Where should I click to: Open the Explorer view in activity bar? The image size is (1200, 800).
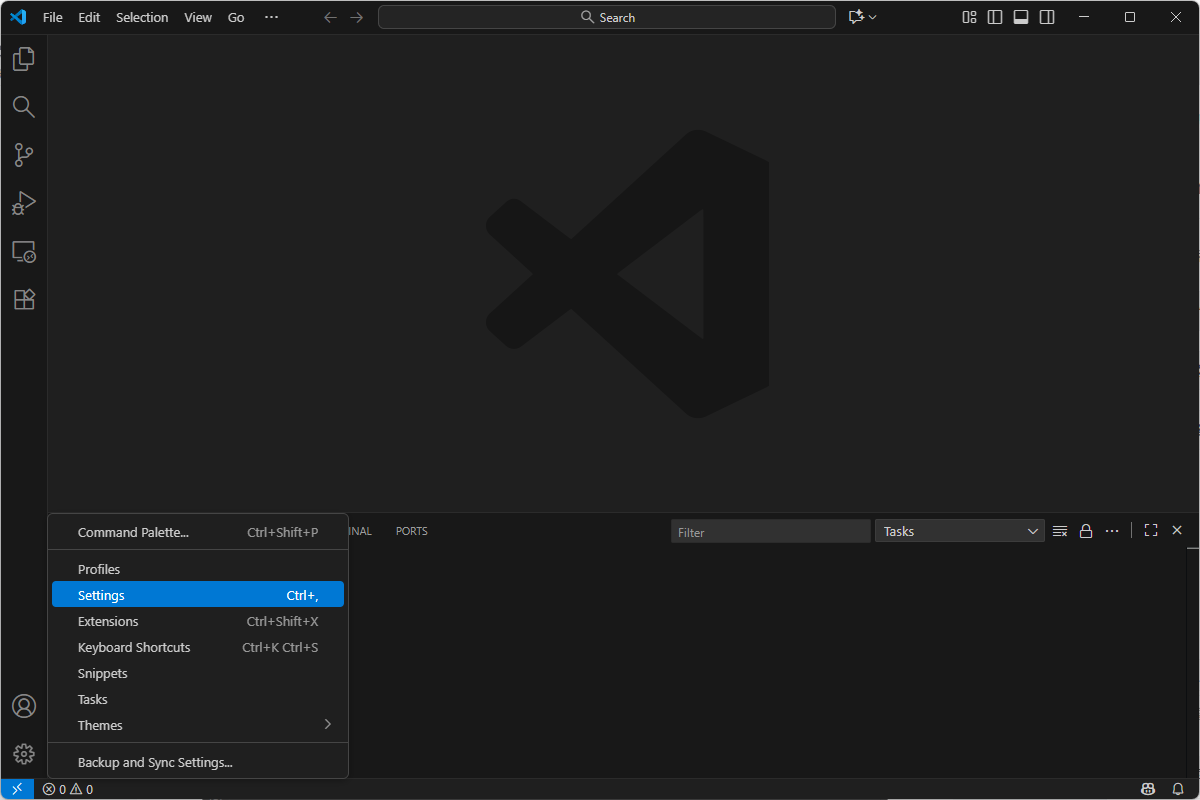23,59
